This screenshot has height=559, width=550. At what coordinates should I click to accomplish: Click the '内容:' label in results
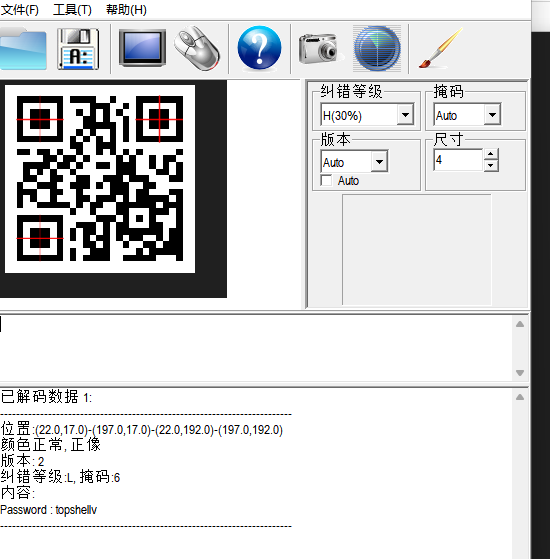tap(17, 493)
